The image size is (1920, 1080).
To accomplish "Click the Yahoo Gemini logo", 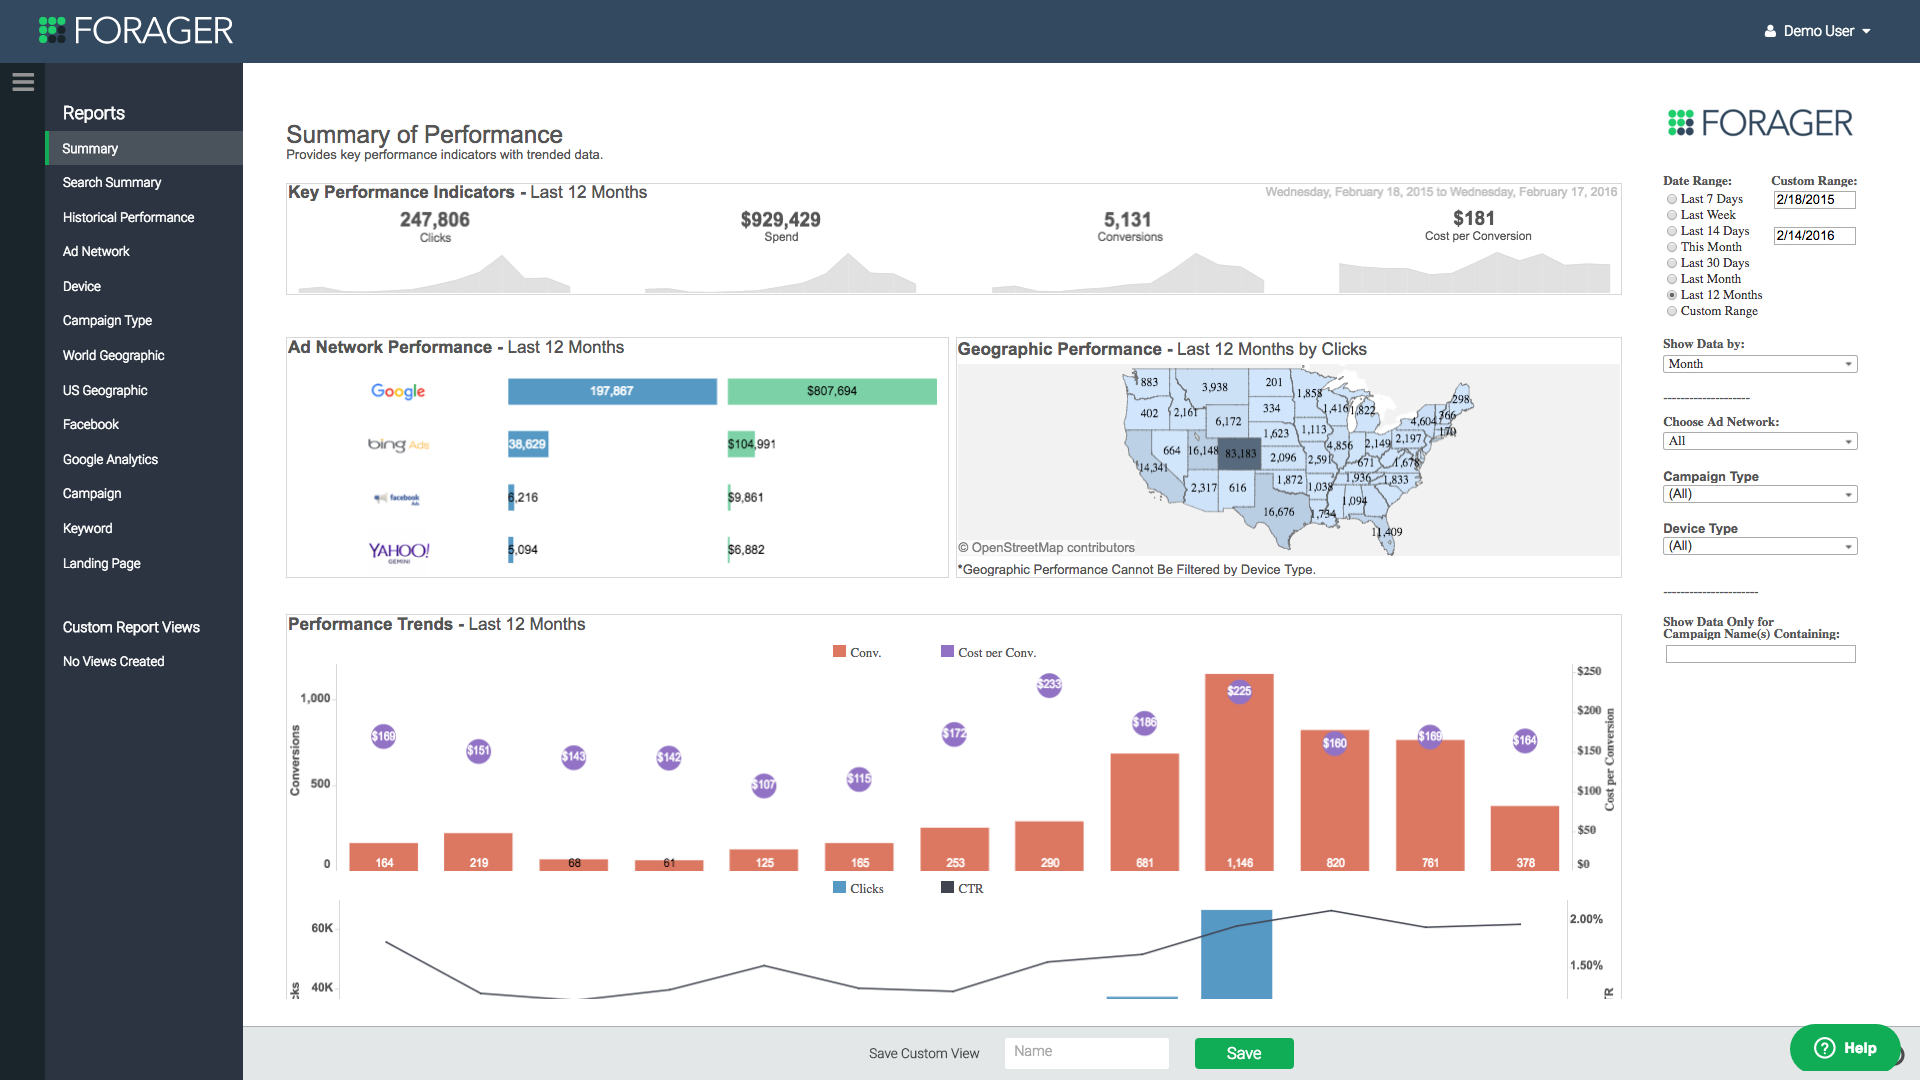I will pyautogui.click(x=399, y=551).
